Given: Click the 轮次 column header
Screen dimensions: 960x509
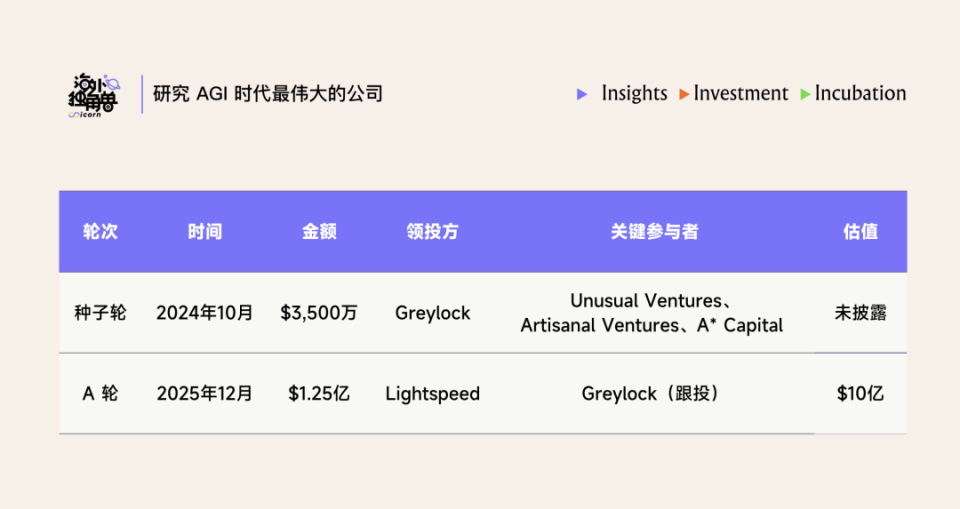Looking at the screenshot, I should (x=100, y=232).
